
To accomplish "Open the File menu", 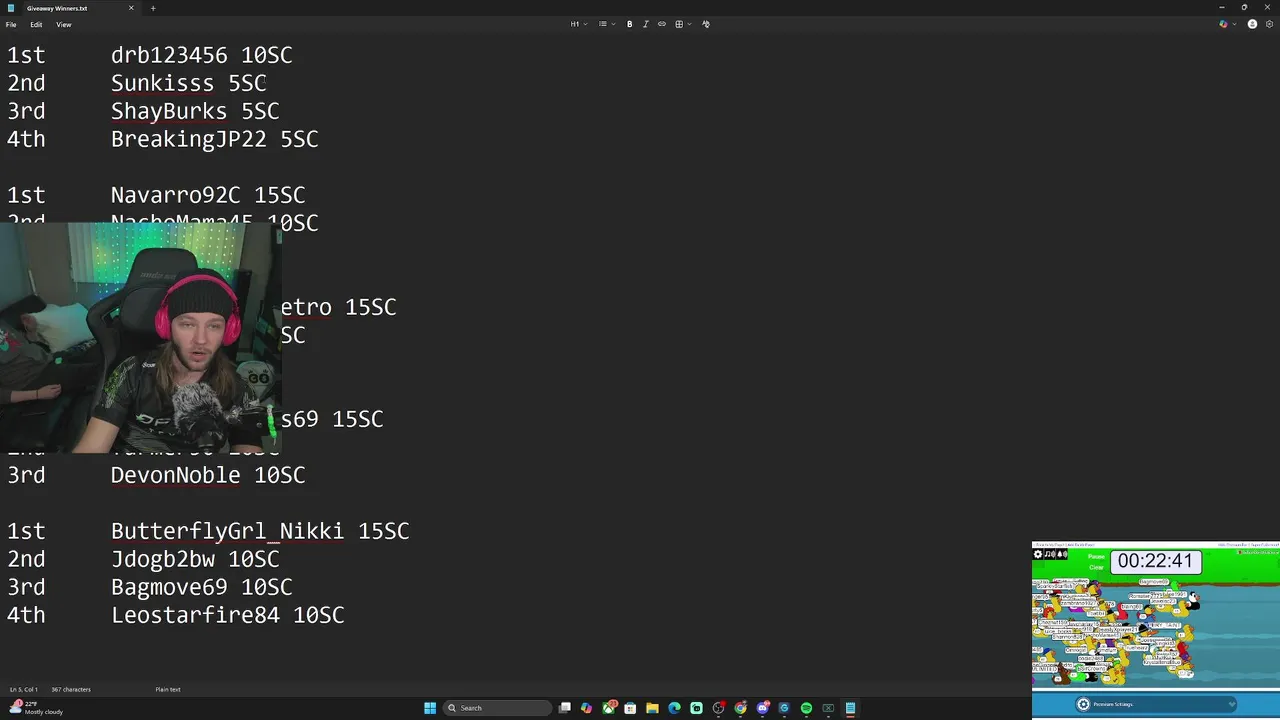I will [x=11, y=24].
